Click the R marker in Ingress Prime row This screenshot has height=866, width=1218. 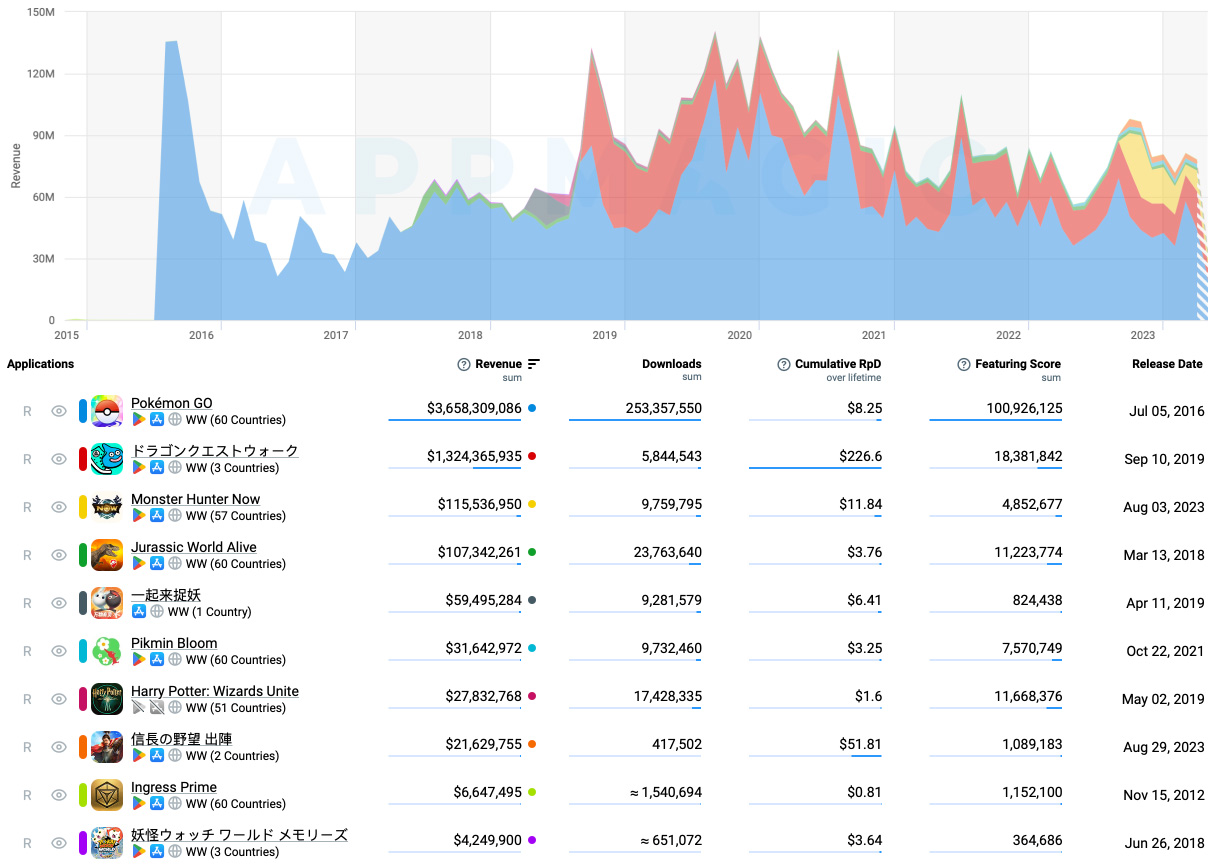pos(28,795)
